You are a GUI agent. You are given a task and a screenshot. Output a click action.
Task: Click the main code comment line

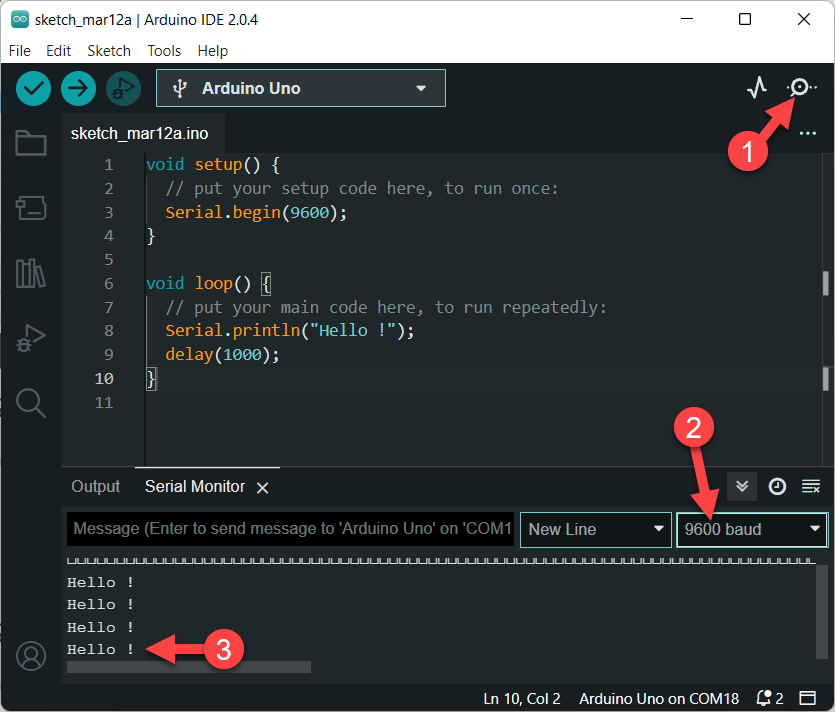386,307
